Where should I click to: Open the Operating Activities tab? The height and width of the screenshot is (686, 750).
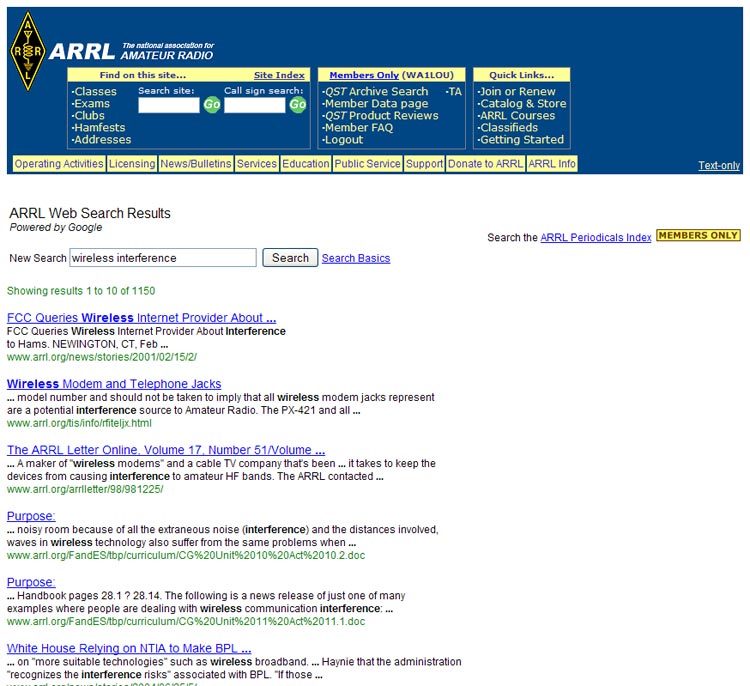59,164
